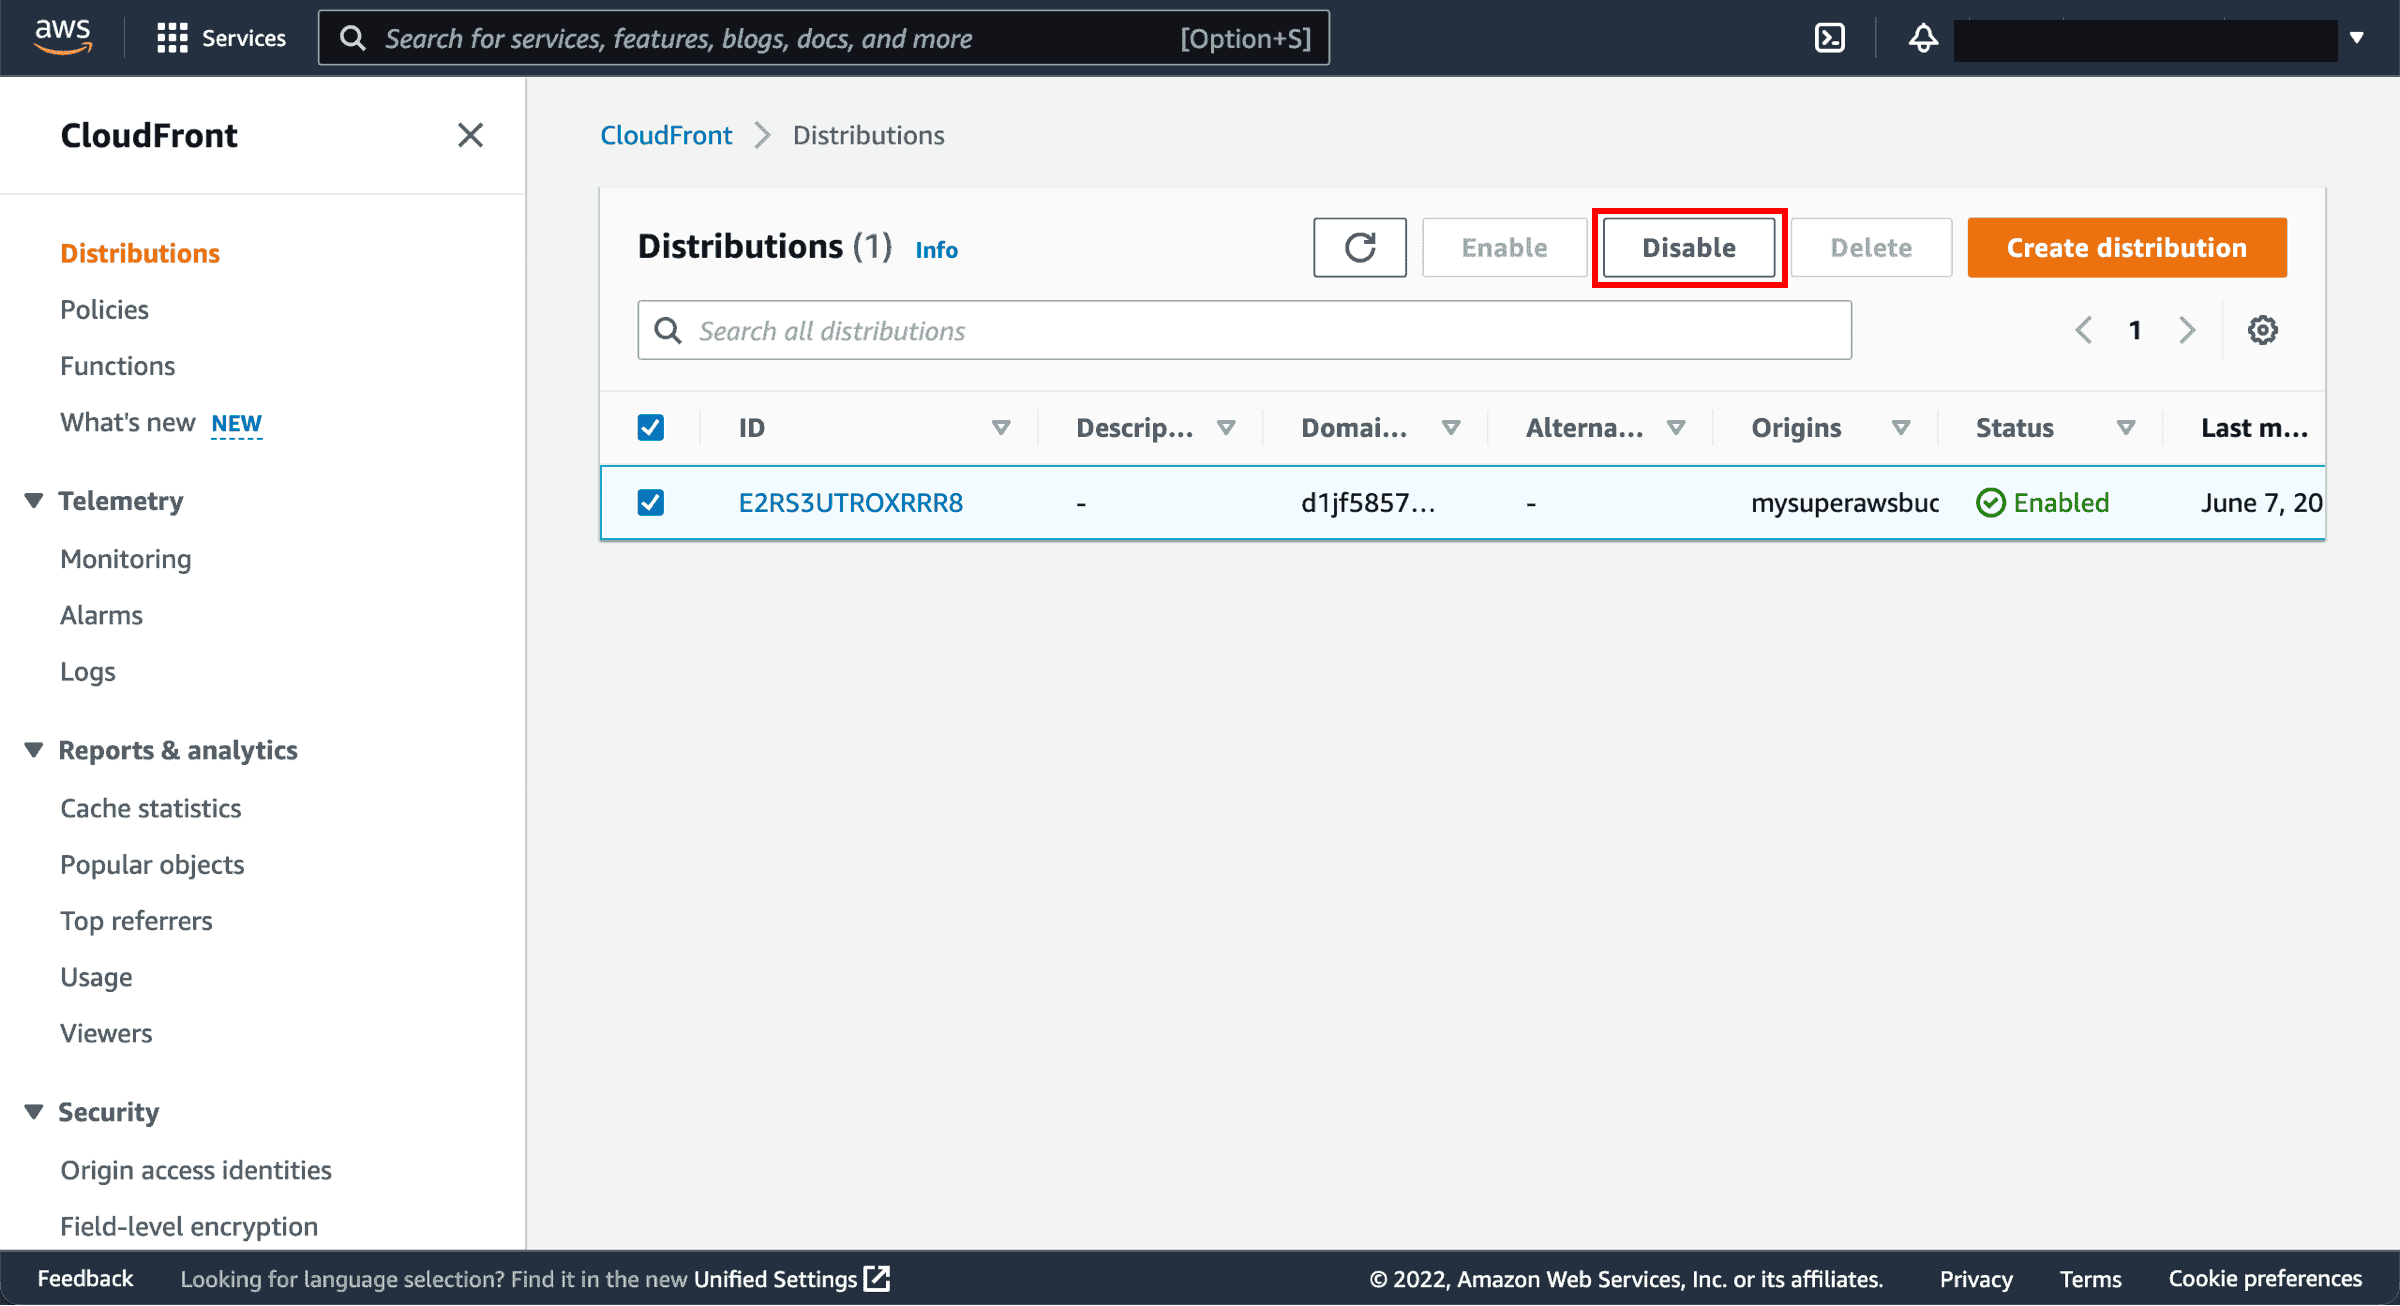Open Alarms in sidebar
Screen dimensions: 2400x1306
101,615
